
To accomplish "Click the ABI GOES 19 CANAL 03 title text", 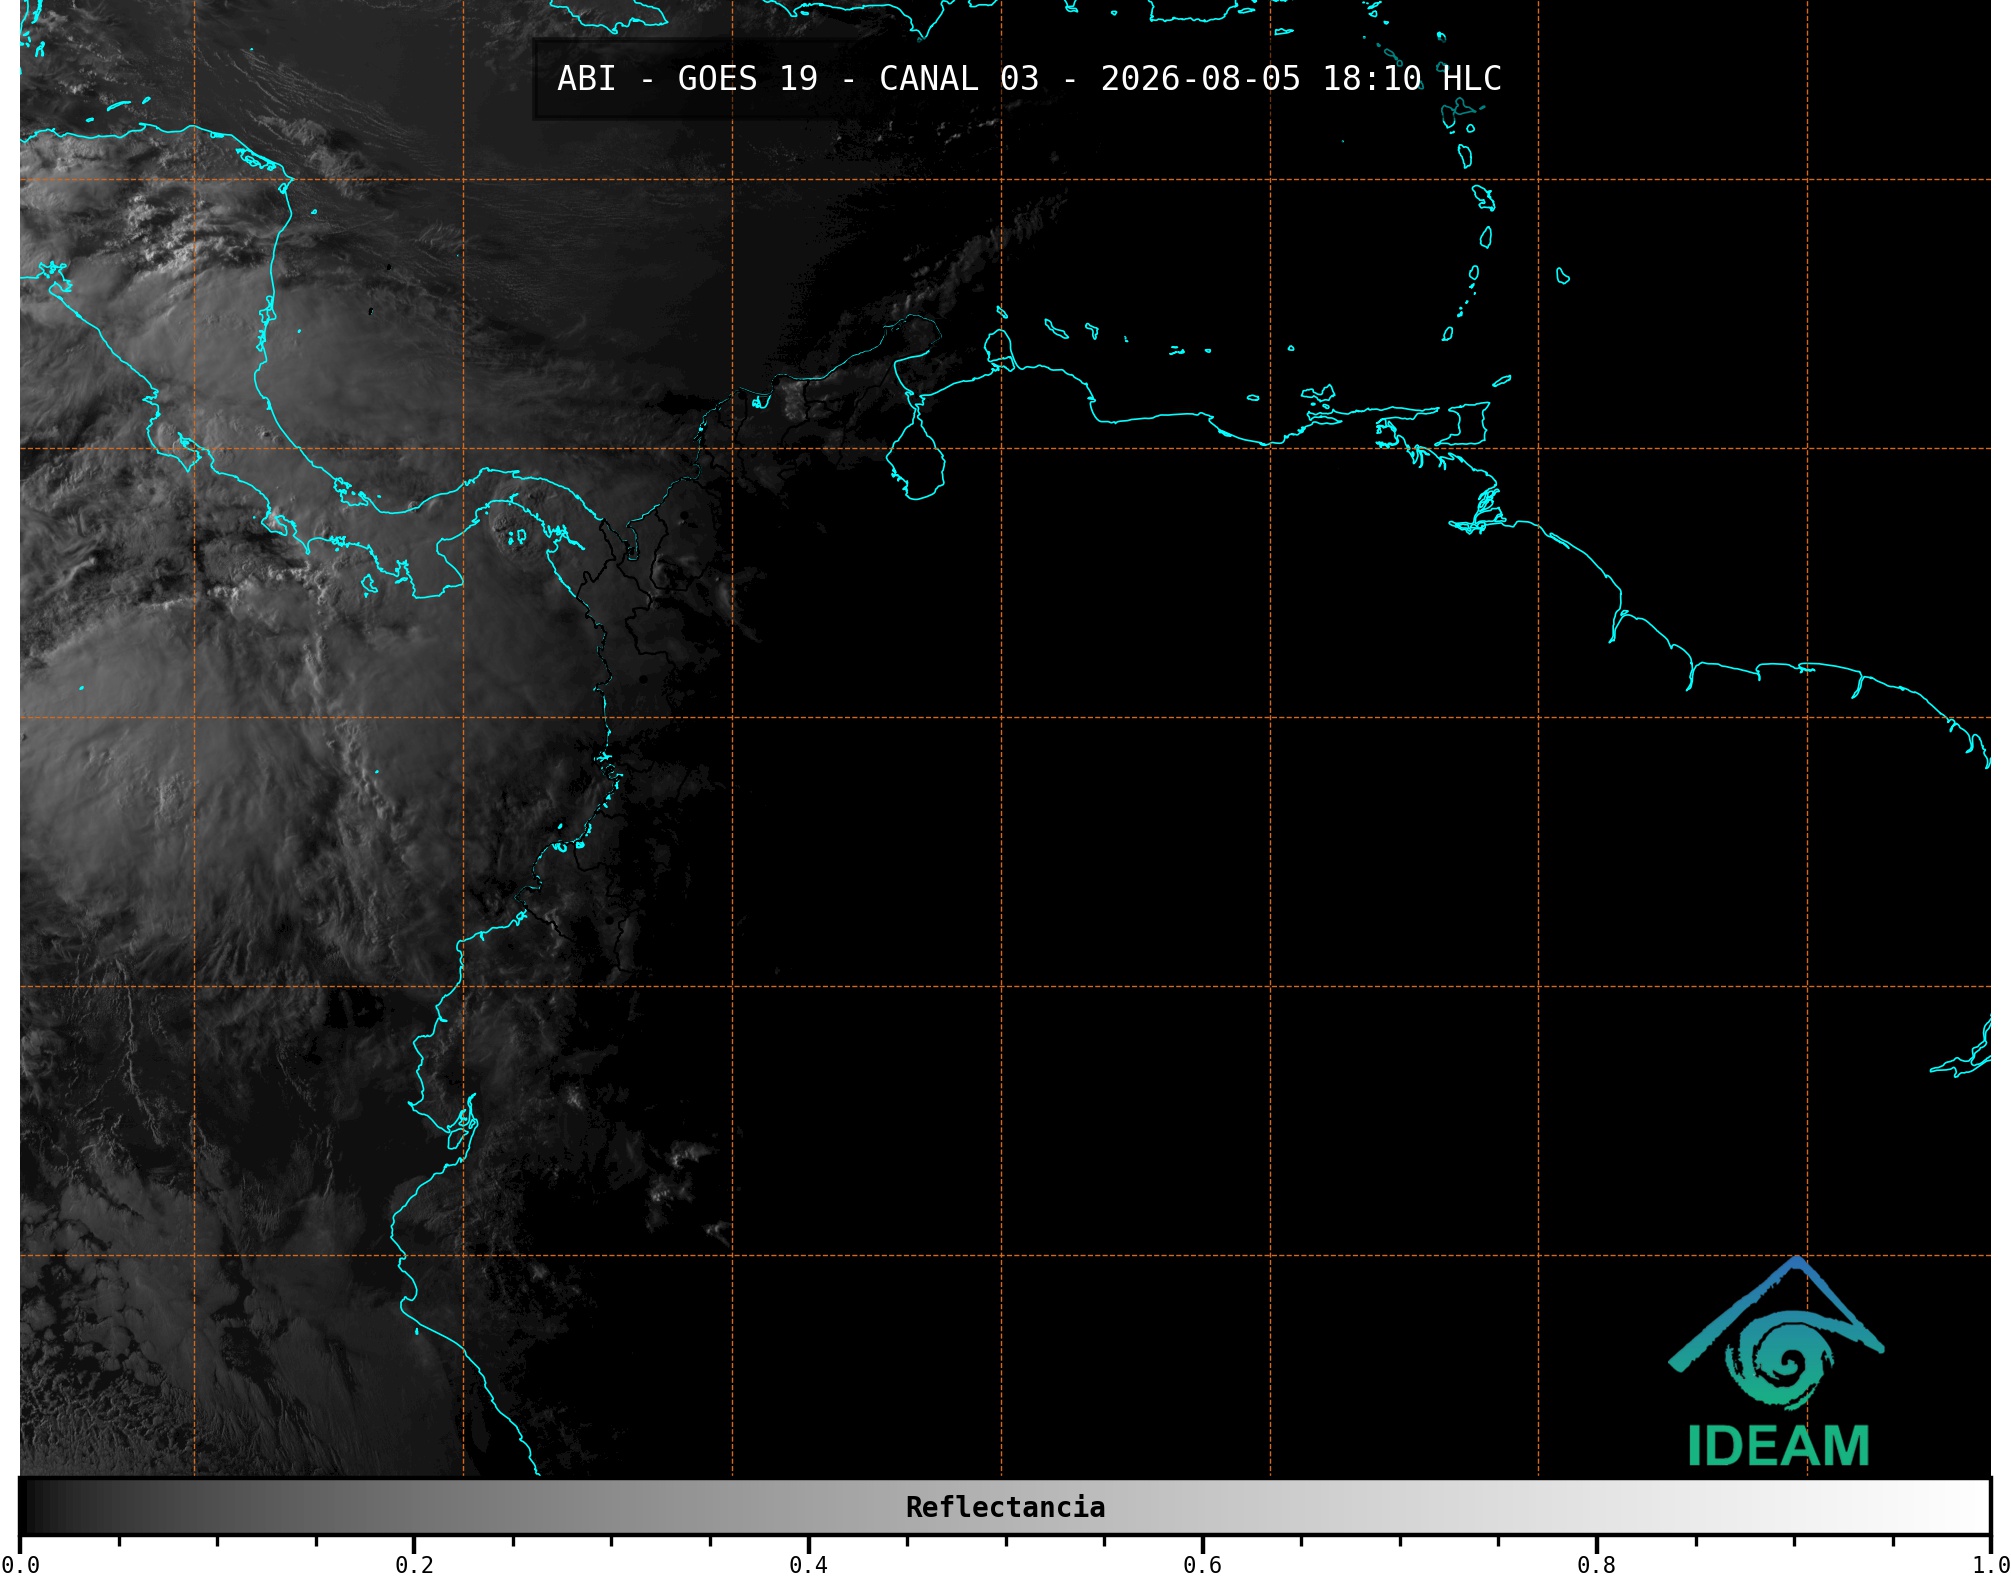I will coord(1029,79).
